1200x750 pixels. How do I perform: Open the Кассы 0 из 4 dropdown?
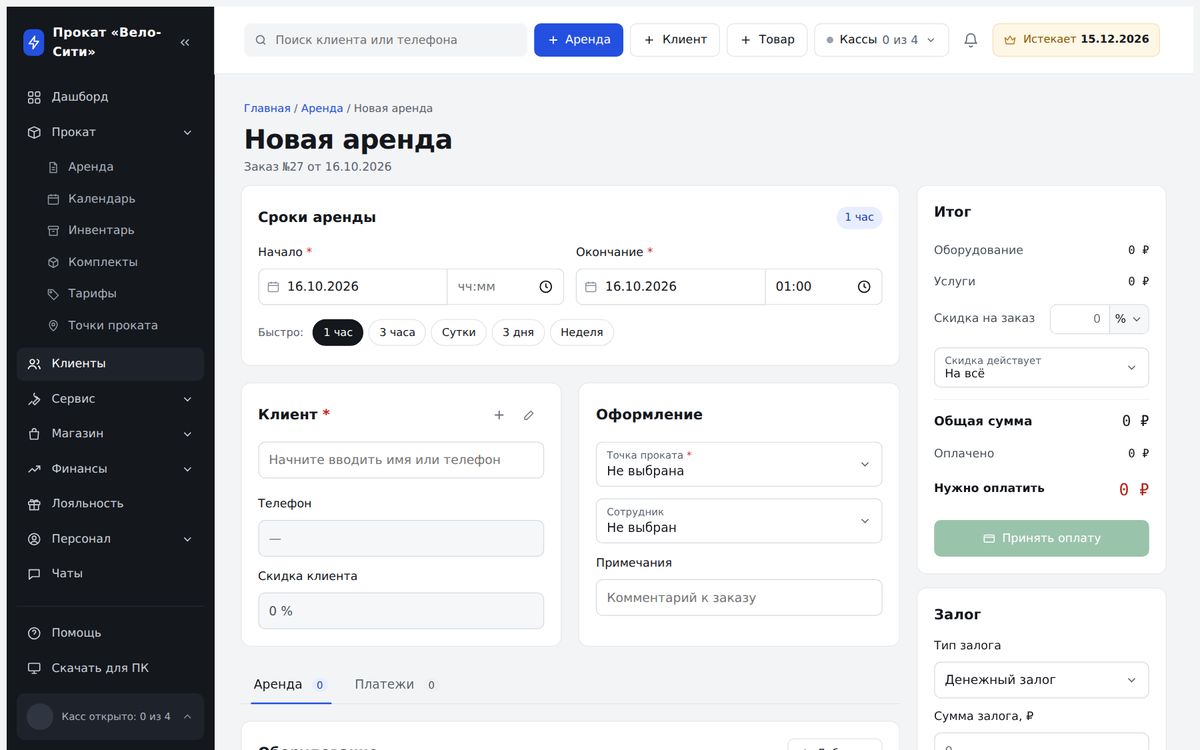click(x=881, y=40)
